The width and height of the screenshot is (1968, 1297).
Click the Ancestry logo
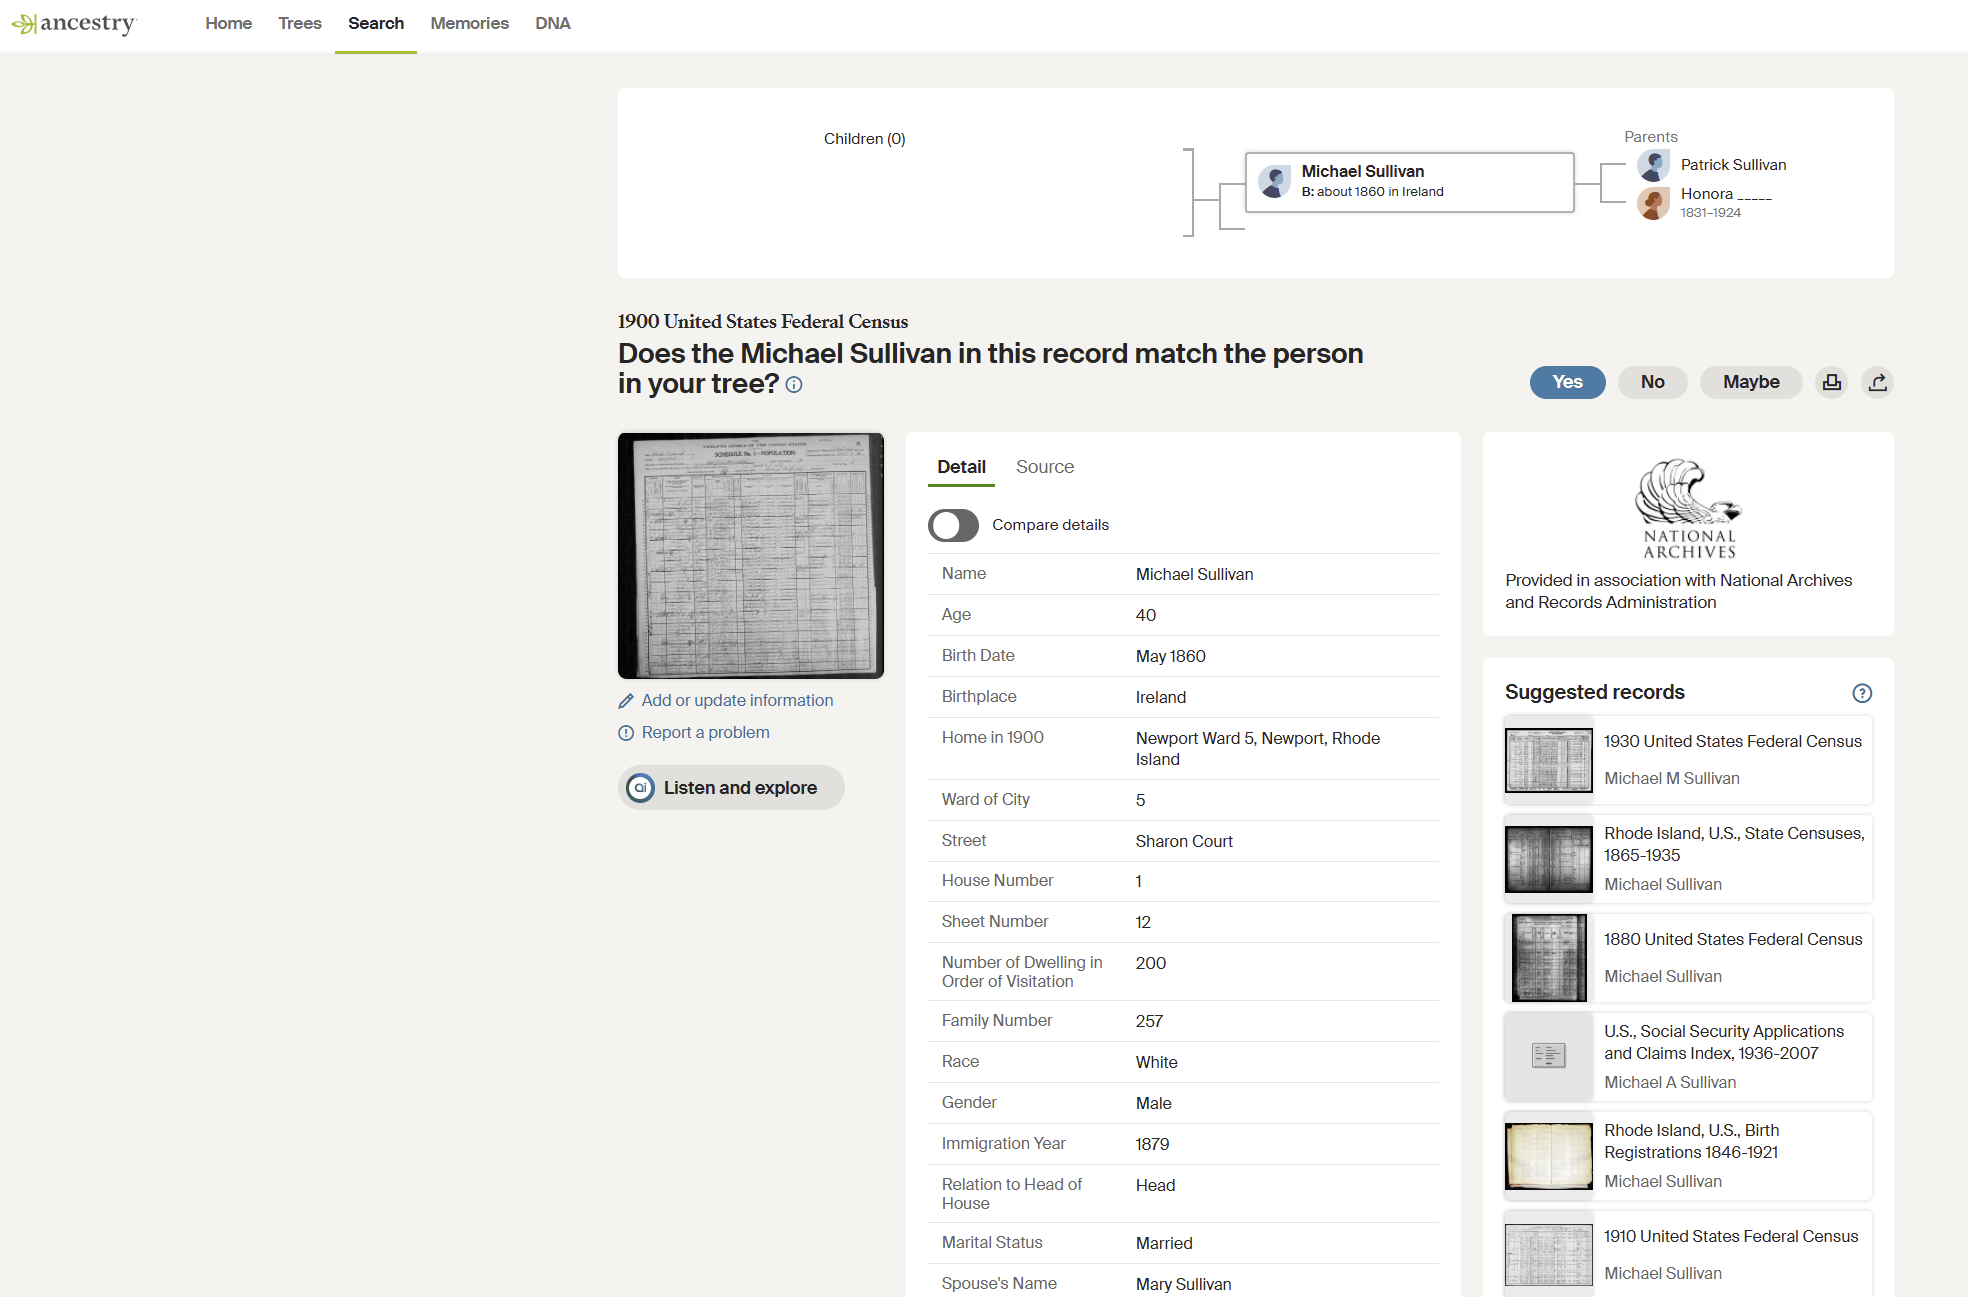(74, 23)
